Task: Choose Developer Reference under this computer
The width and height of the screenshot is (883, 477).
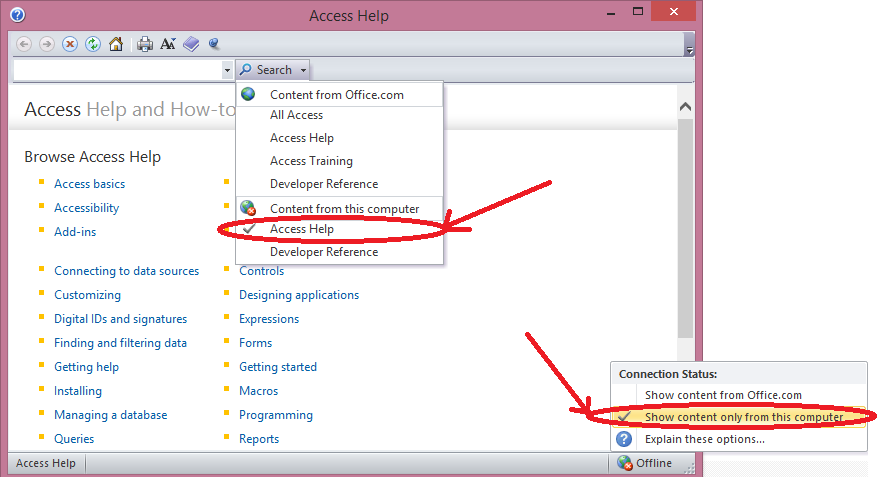Action: click(x=324, y=252)
